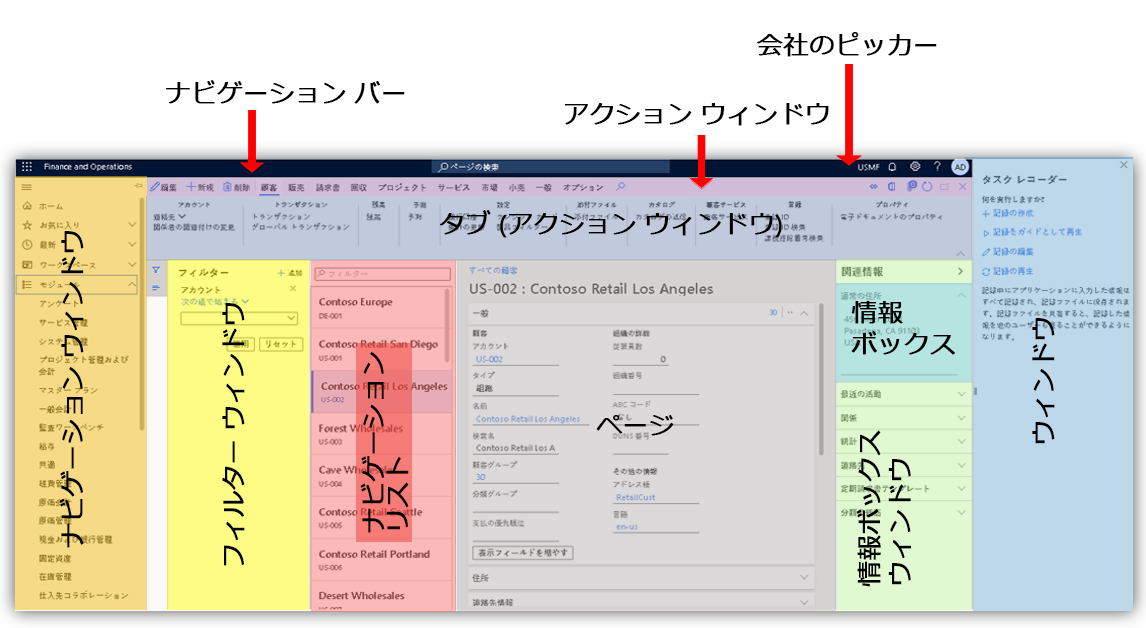Image resolution: width=1146 pixels, height=628 pixels.
Task: Open the AD user avatar
Action: [960, 167]
